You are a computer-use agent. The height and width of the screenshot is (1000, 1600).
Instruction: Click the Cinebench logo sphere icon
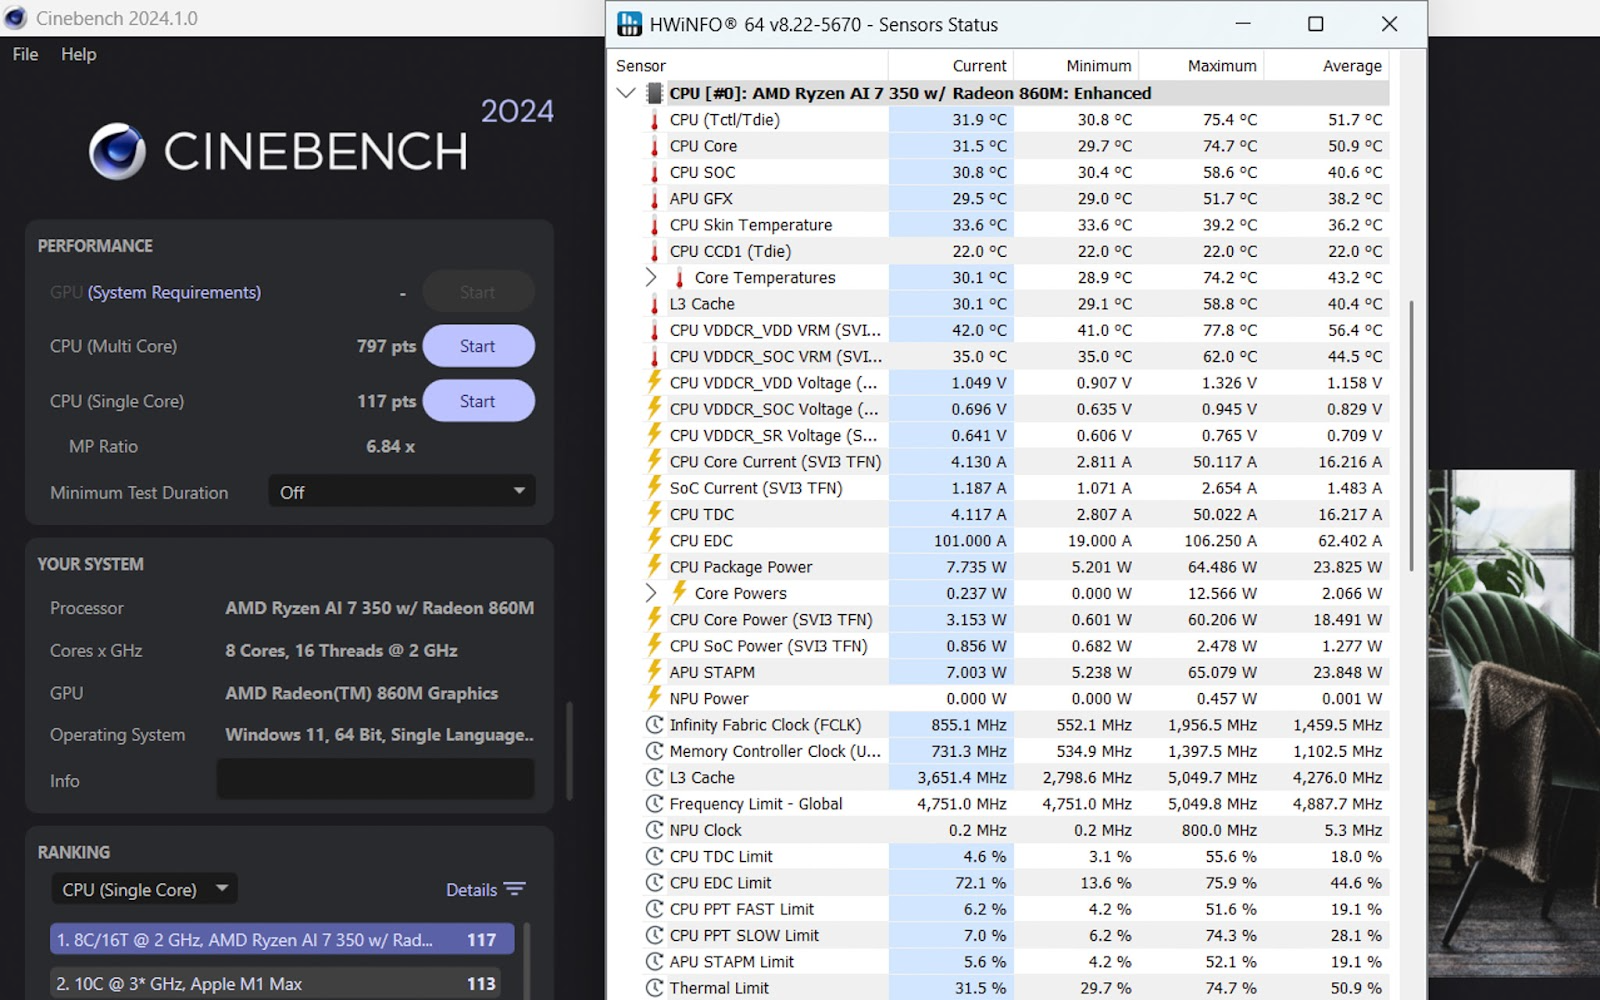coord(117,151)
